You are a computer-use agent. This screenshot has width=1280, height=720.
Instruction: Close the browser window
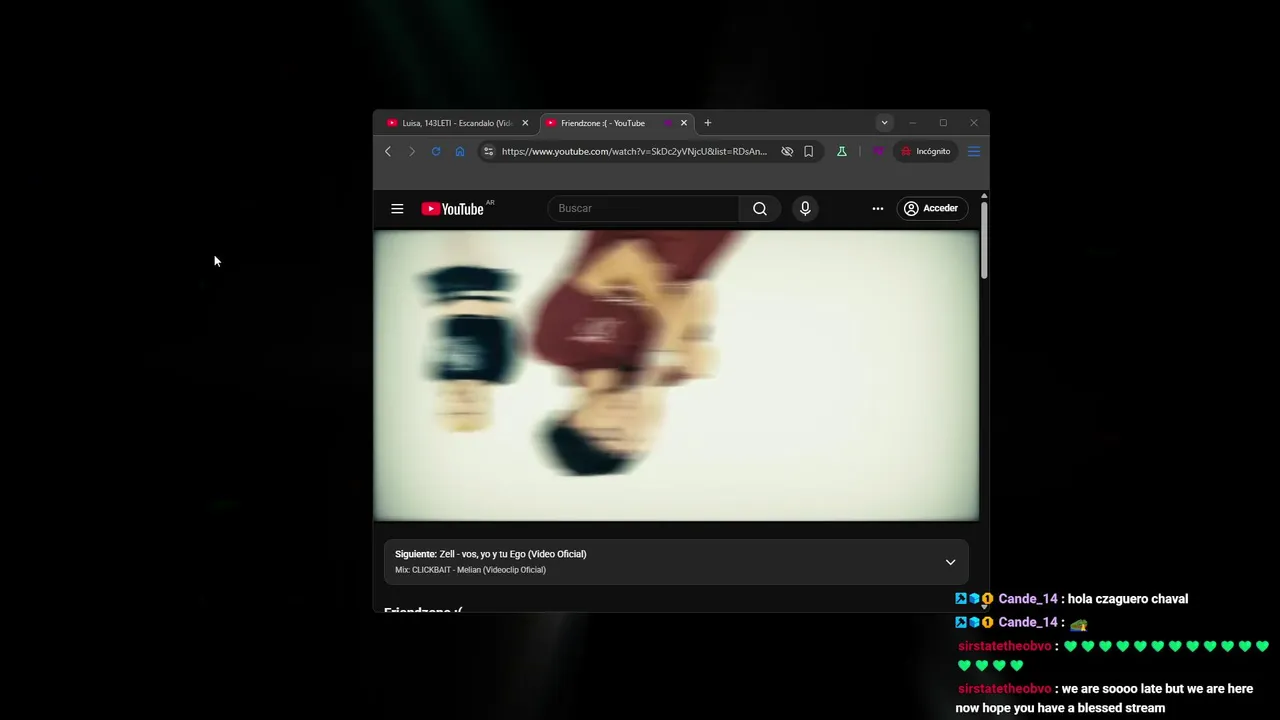click(x=974, y=123)
